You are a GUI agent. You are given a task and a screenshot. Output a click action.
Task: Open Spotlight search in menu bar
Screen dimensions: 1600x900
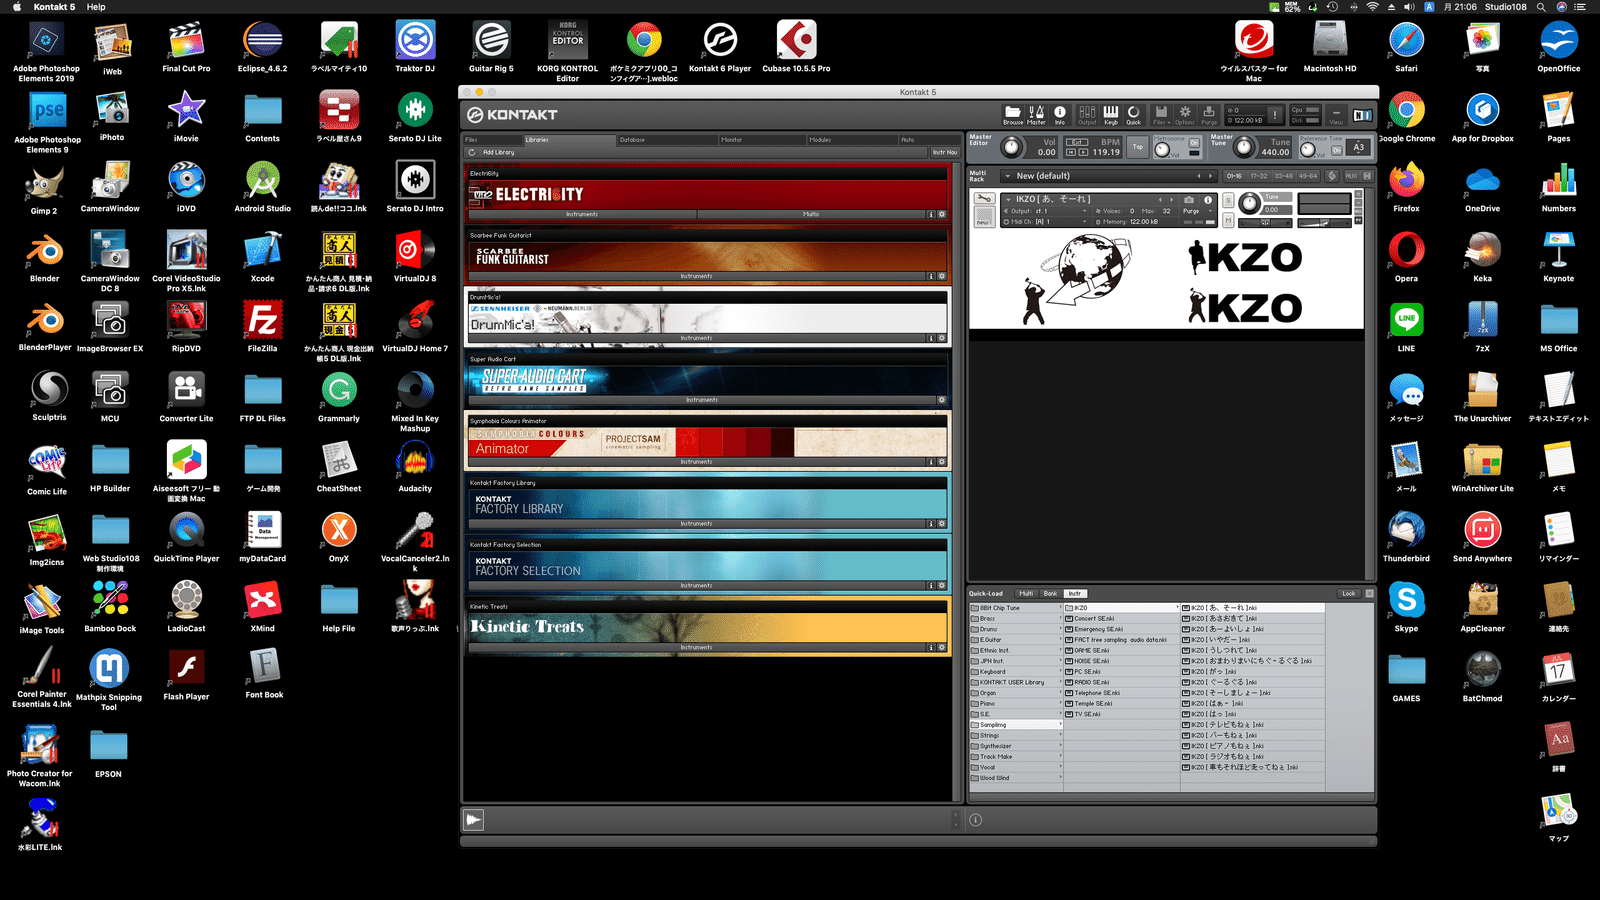click(1541, 7)
